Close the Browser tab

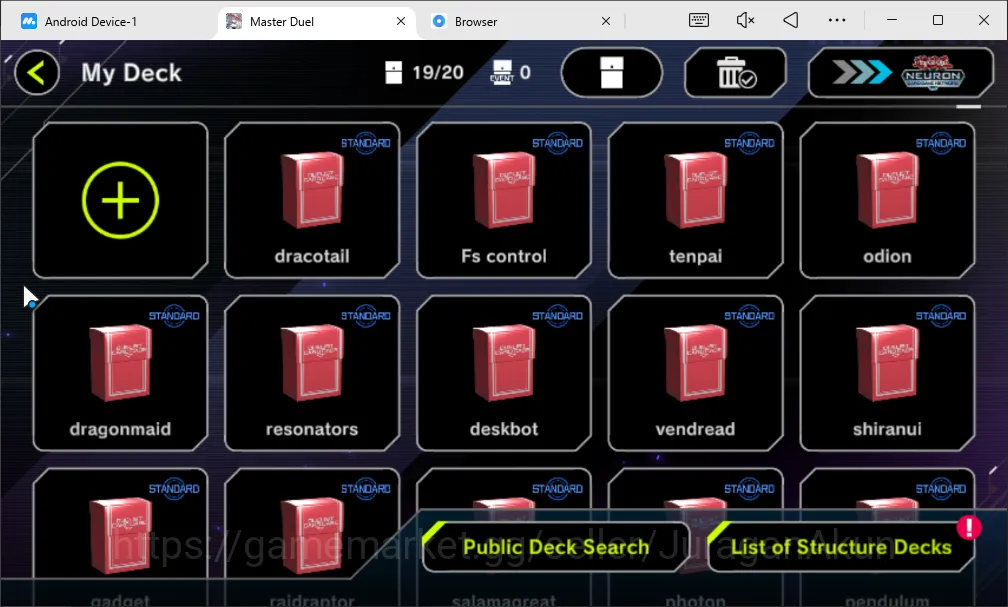(606, 21)
